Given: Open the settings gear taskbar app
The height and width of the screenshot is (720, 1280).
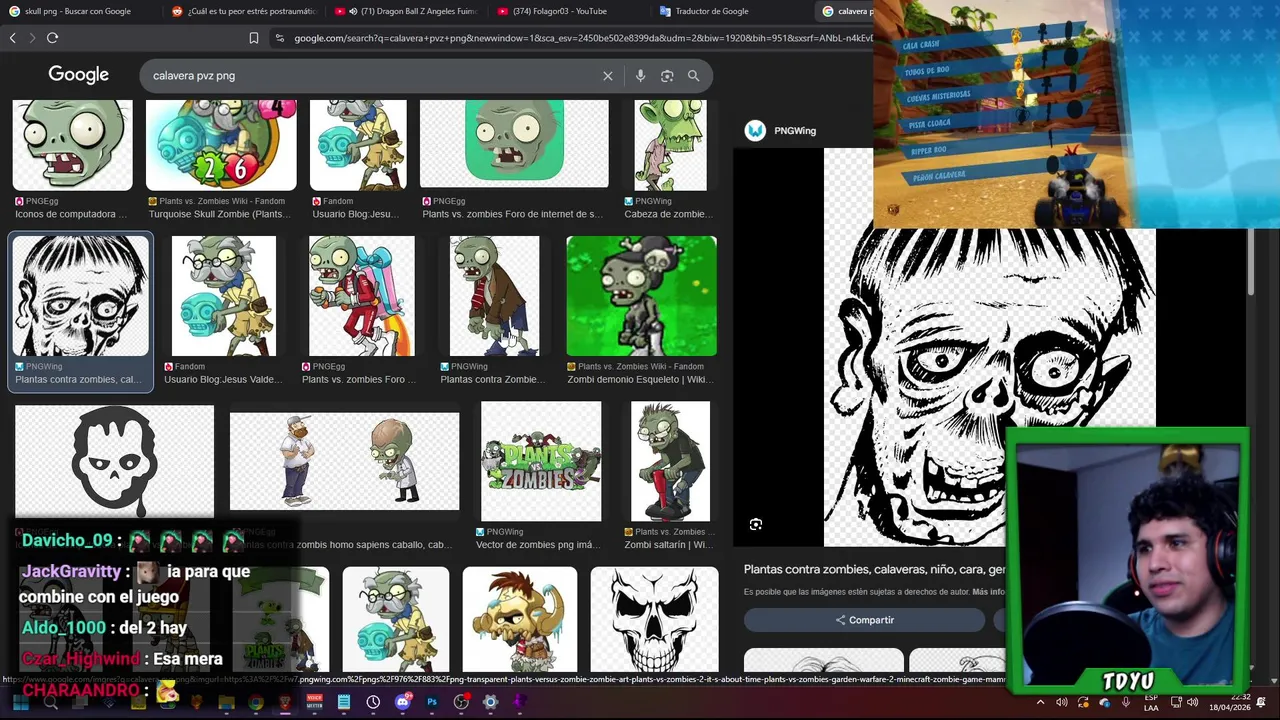Looking at the screenshot, I should (x=490, y=702).
